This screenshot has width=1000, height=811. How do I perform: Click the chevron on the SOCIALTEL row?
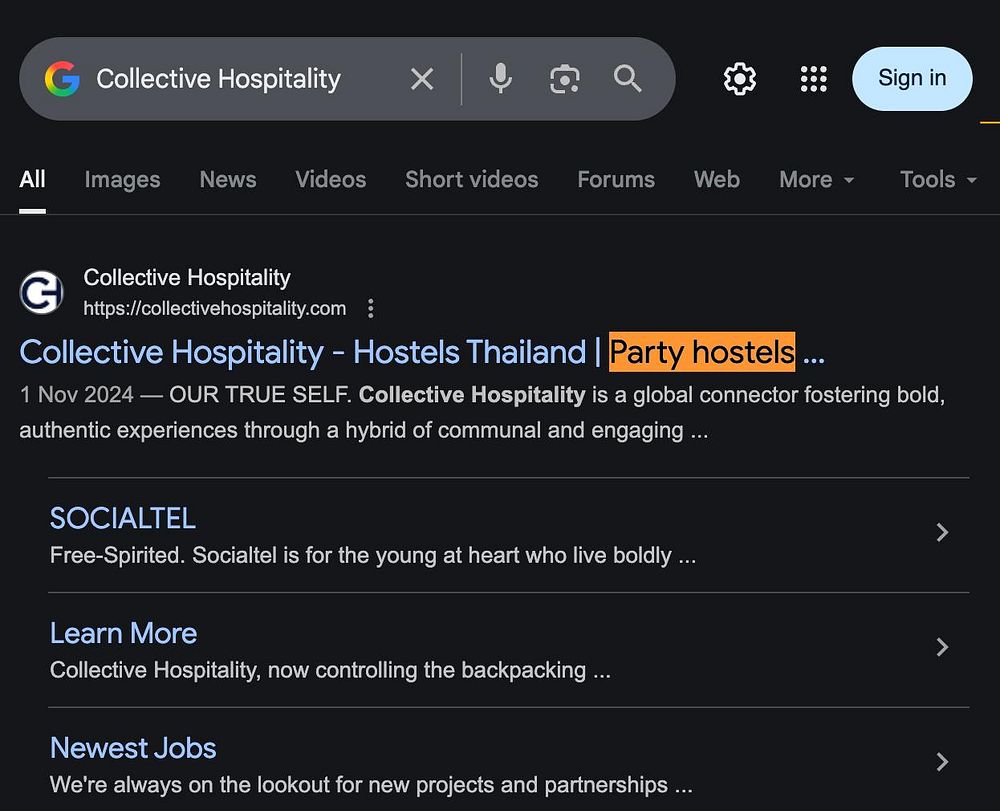[x=942, y=532]
